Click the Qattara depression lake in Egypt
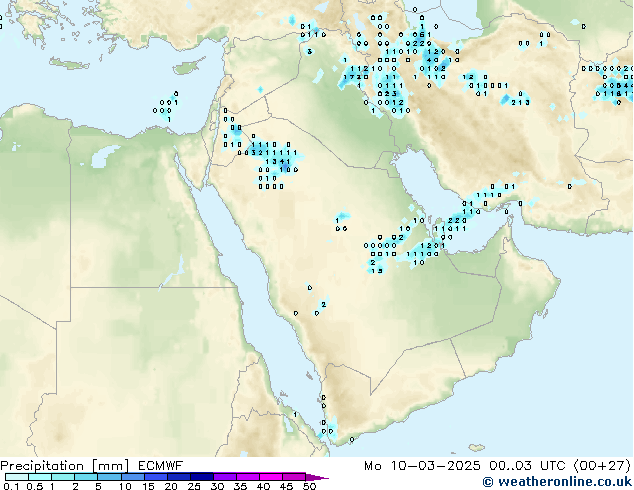The image size is (634, 490). click(104, 156)
